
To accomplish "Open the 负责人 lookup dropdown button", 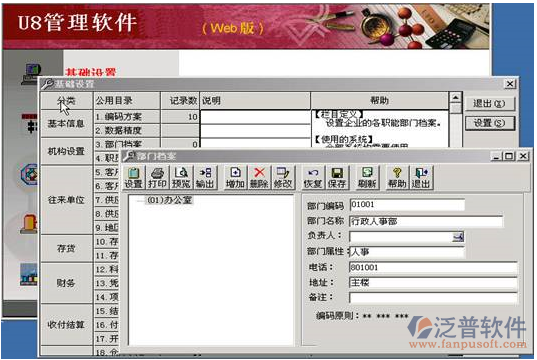I will 458,237.
